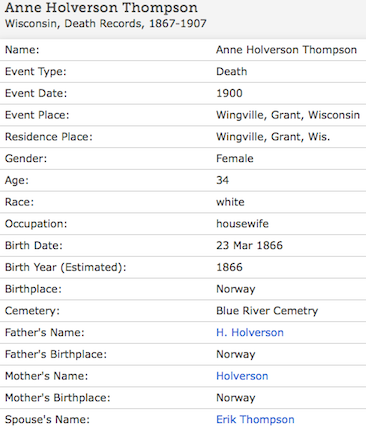Click the Cemetery: field label
The width and height of the screenshot is (366, 428).
point(32,311)
